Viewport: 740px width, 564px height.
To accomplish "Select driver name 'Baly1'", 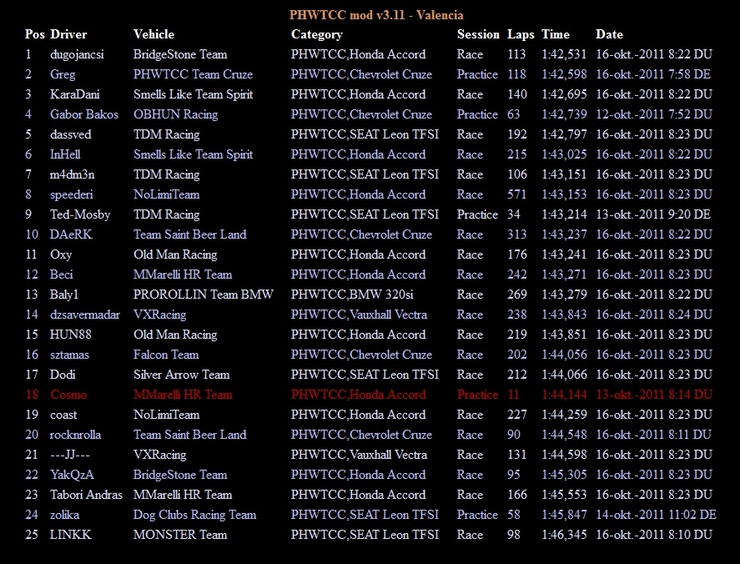I will pos(64,295).
